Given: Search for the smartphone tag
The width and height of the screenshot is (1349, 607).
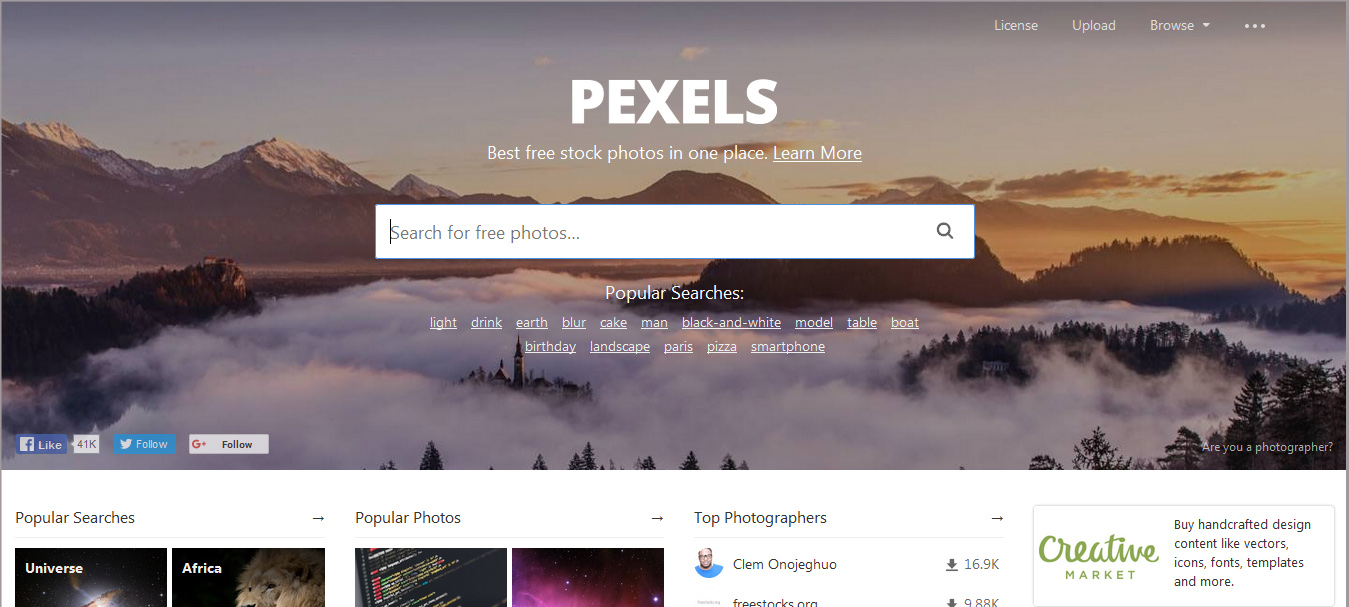Looking at the screenshot, I should pos(788,346).
